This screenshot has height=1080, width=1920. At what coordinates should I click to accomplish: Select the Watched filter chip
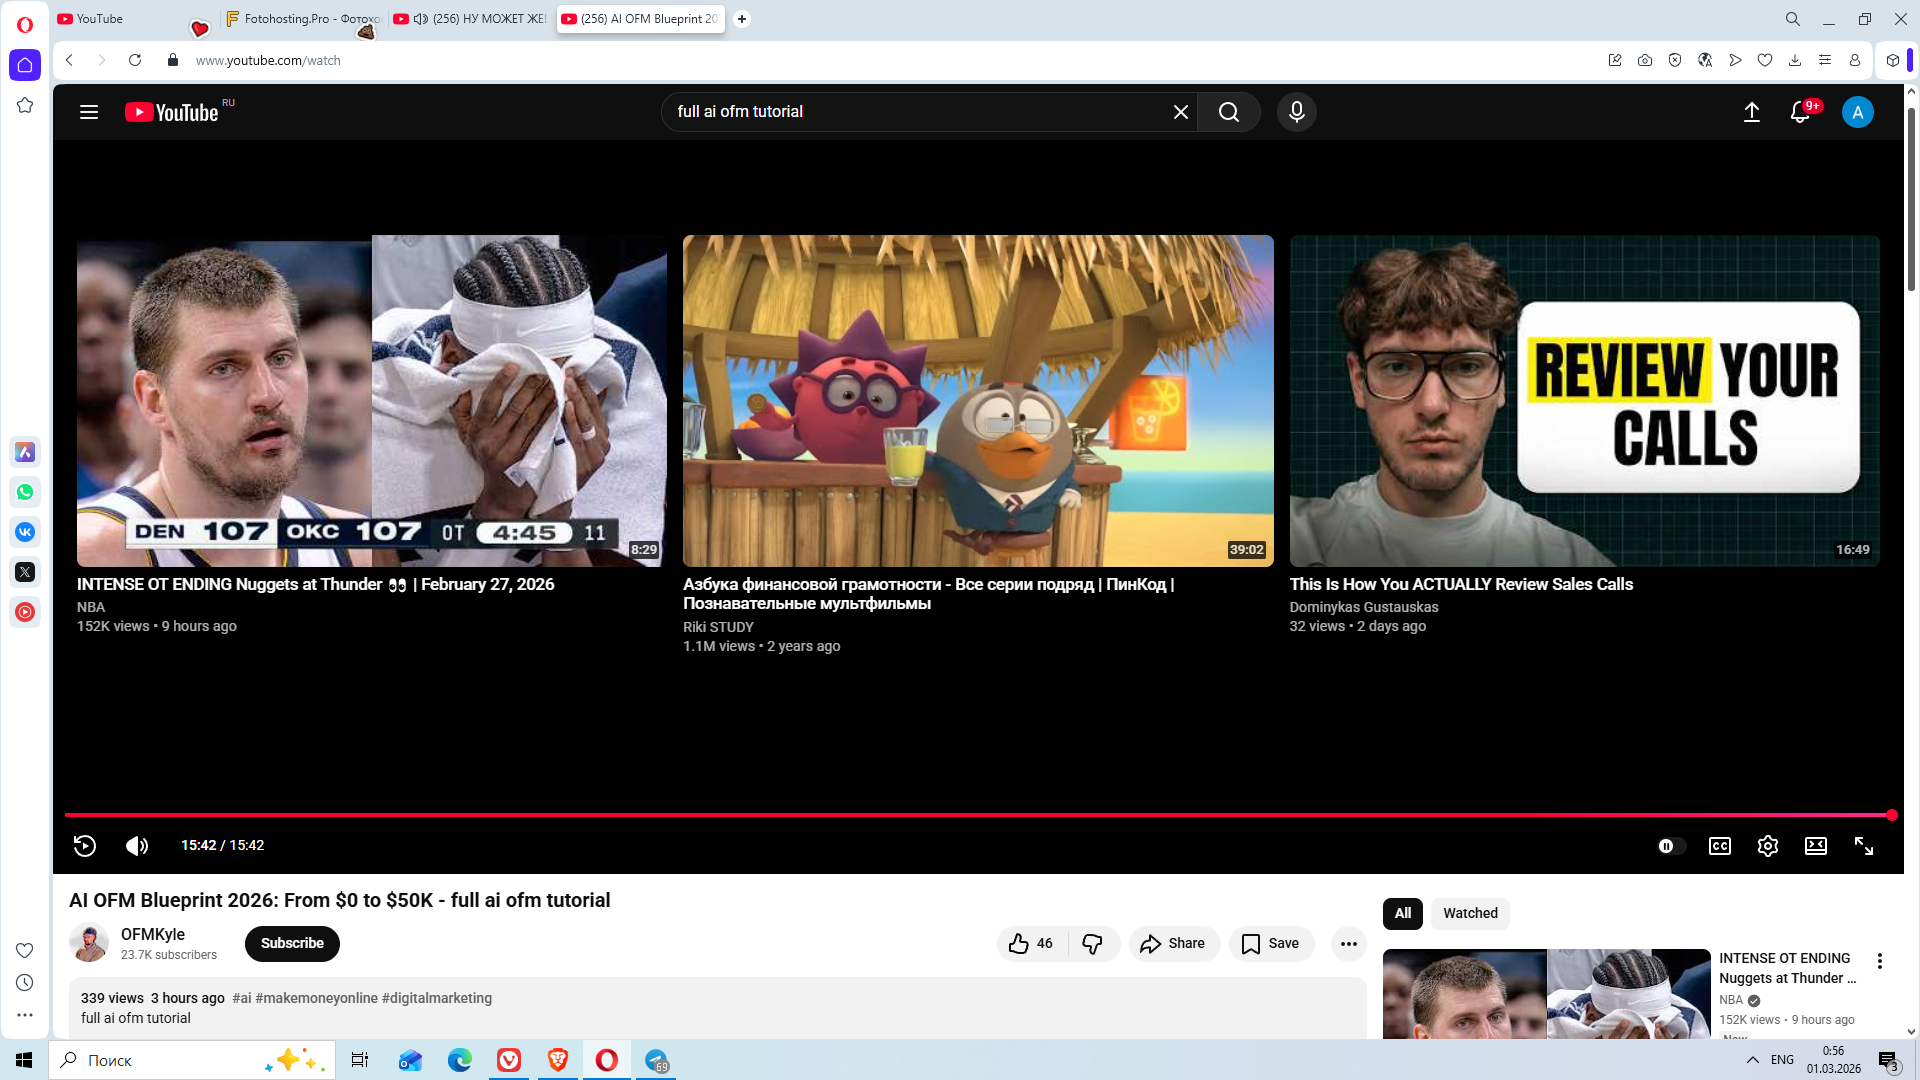click(x=1469, y=913)
